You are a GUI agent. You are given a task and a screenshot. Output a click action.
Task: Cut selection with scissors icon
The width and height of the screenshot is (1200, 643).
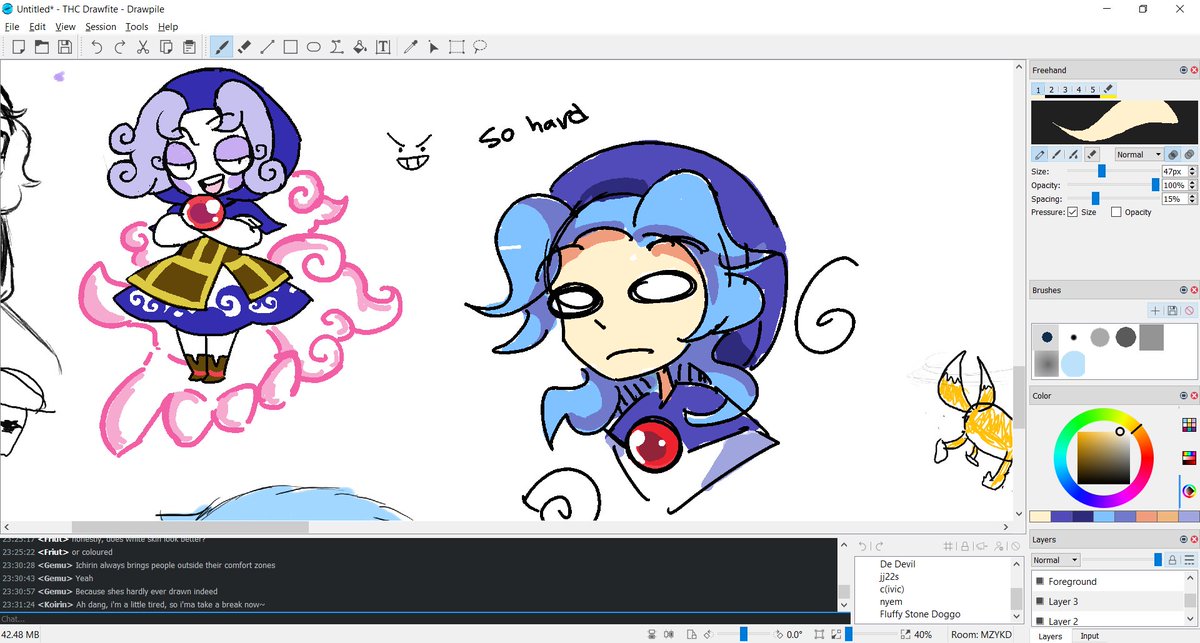point(143,47)
